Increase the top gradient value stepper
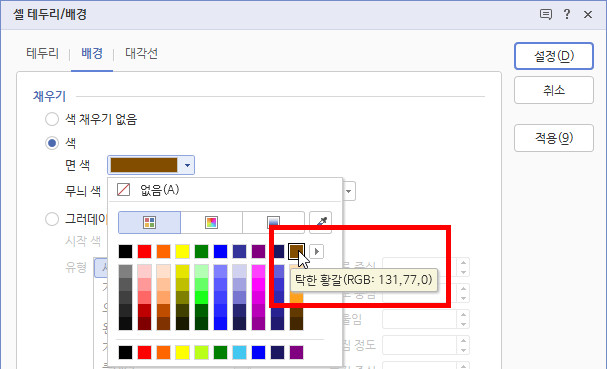Viewport: 607px width, 369px height. tap(463, 262)
